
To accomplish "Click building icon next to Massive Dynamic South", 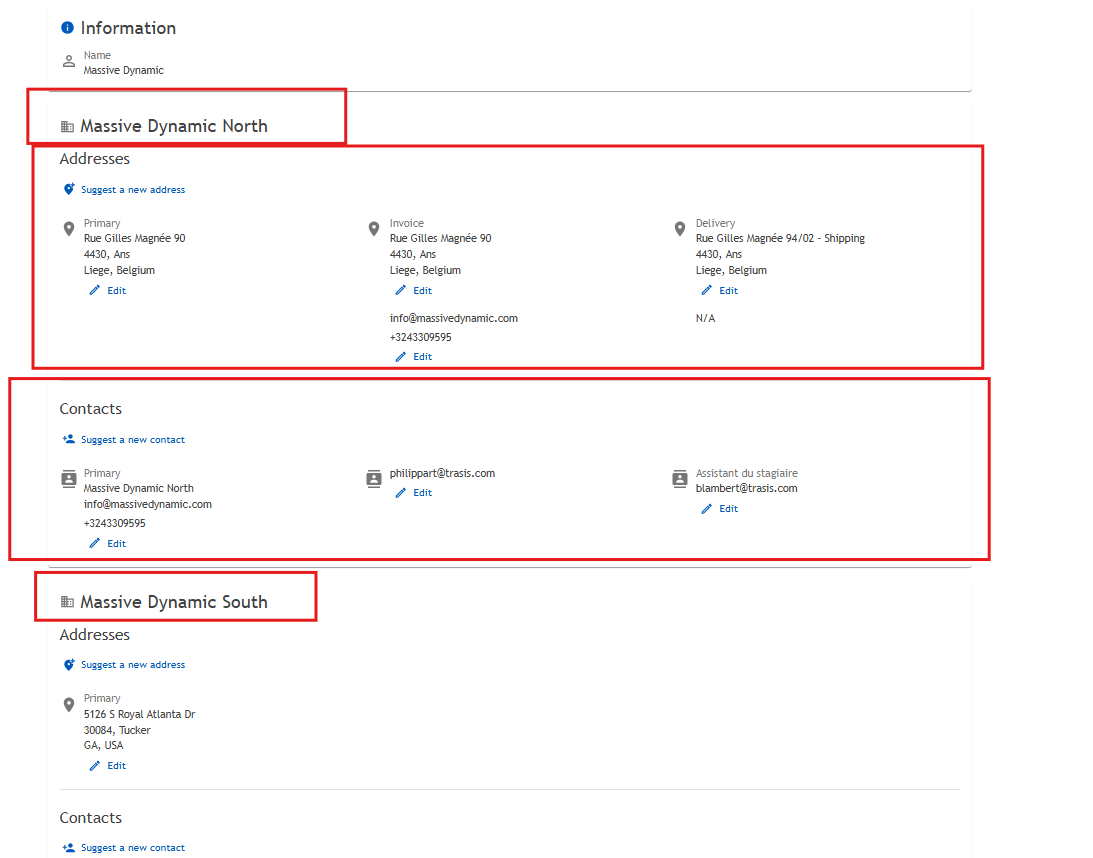I will 67,602.
